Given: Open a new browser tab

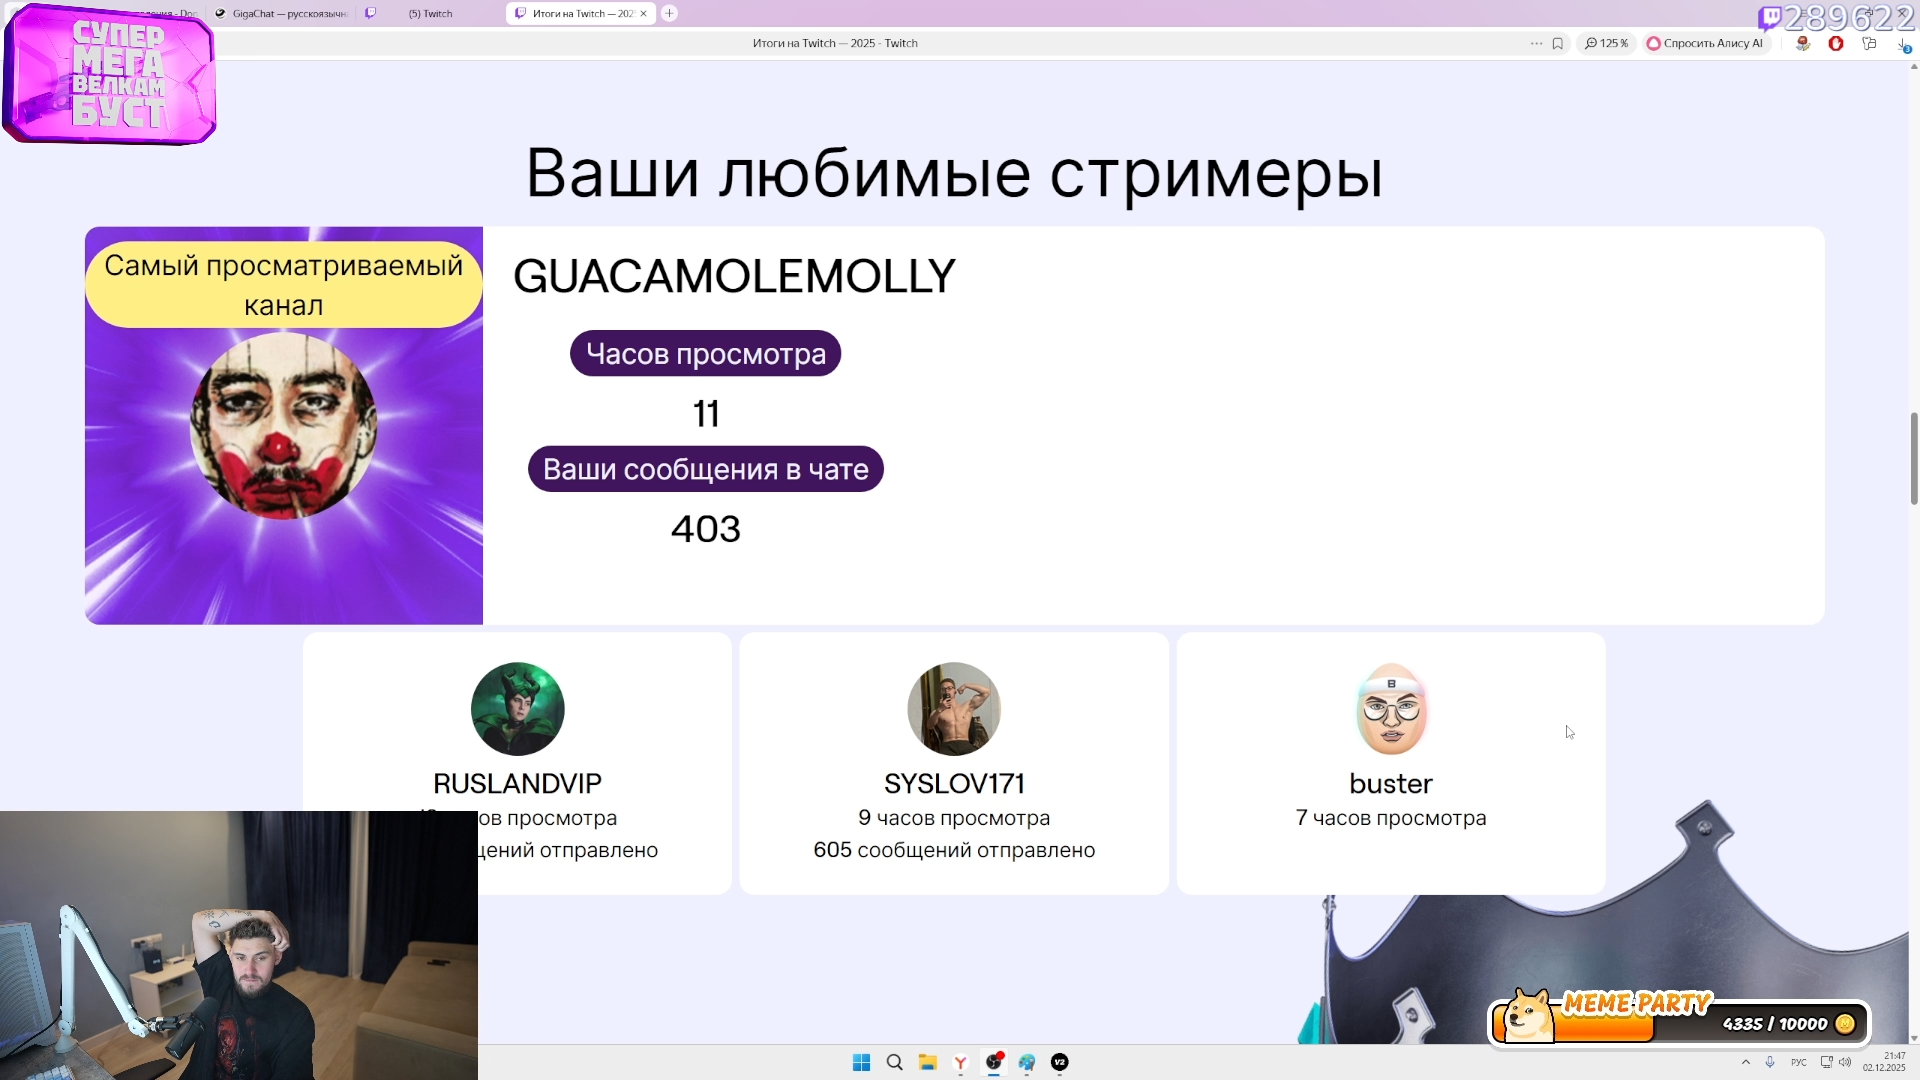Looking at the screenshot, I should [x=669, y=13].
